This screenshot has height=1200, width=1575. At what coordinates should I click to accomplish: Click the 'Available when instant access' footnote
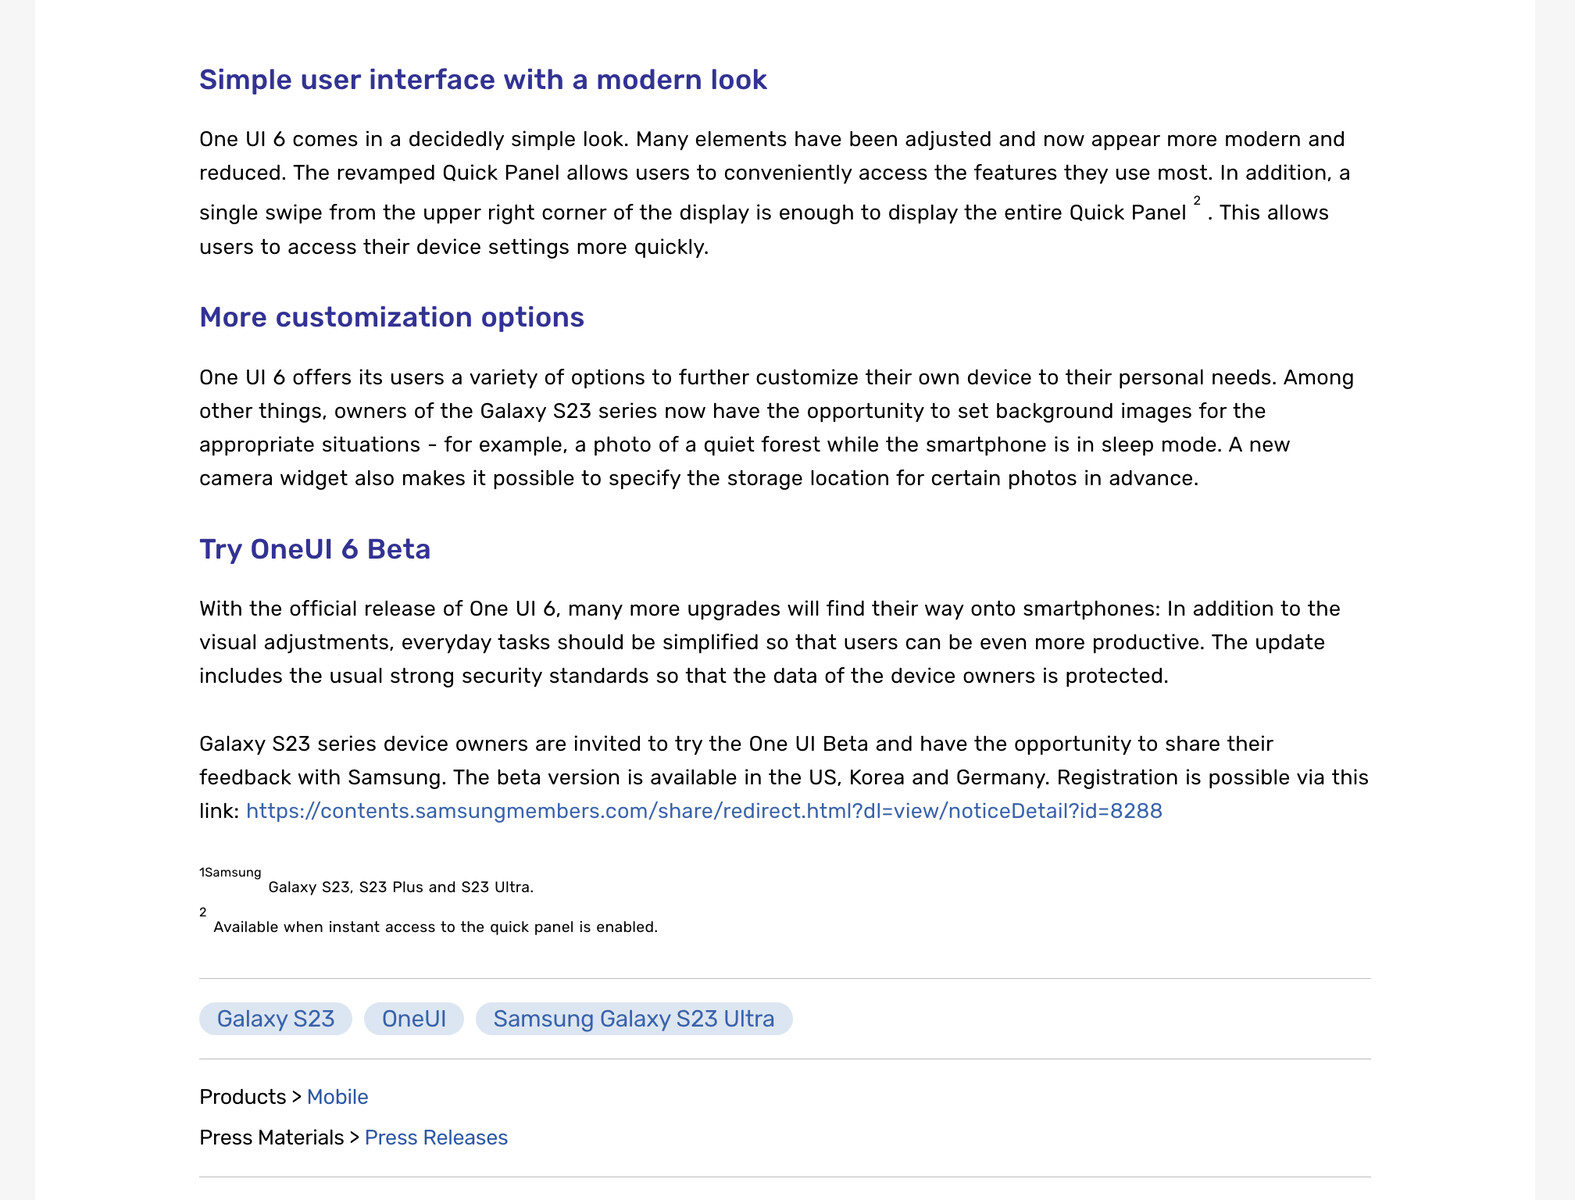(x=435, y=927)
